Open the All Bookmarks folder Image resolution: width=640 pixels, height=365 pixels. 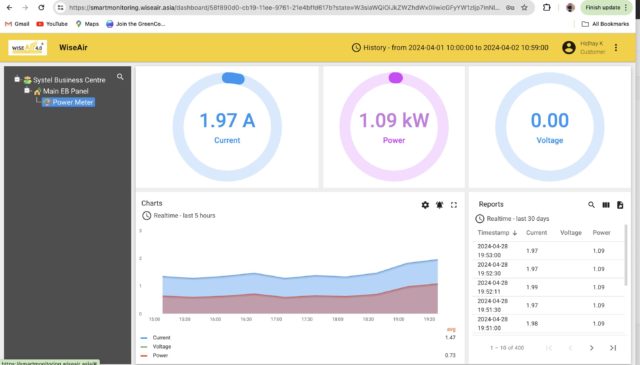pyautogui.click(x=605, y=24)
